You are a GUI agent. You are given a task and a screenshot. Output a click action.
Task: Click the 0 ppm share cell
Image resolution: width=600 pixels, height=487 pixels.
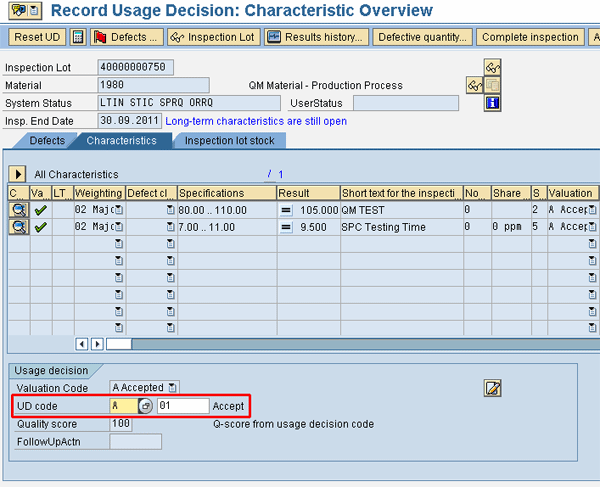pos(511,227)
